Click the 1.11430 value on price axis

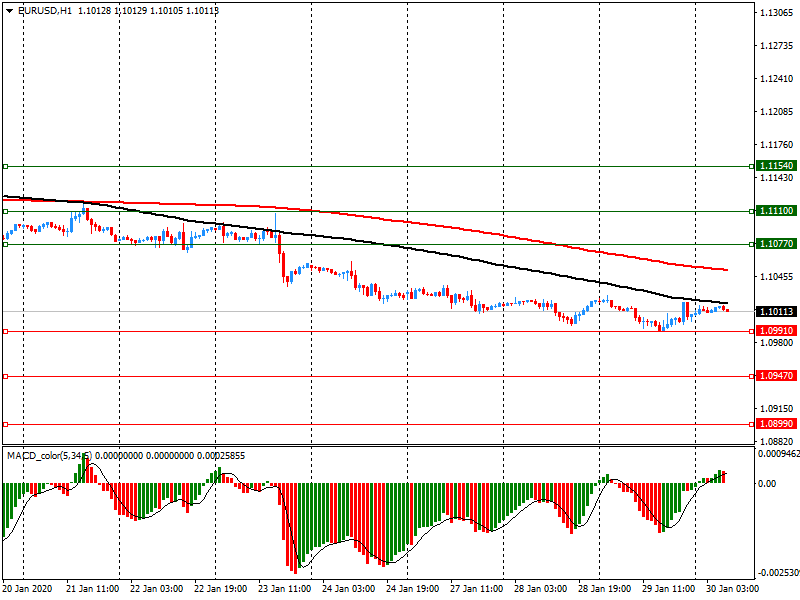(x=777, y=178)
